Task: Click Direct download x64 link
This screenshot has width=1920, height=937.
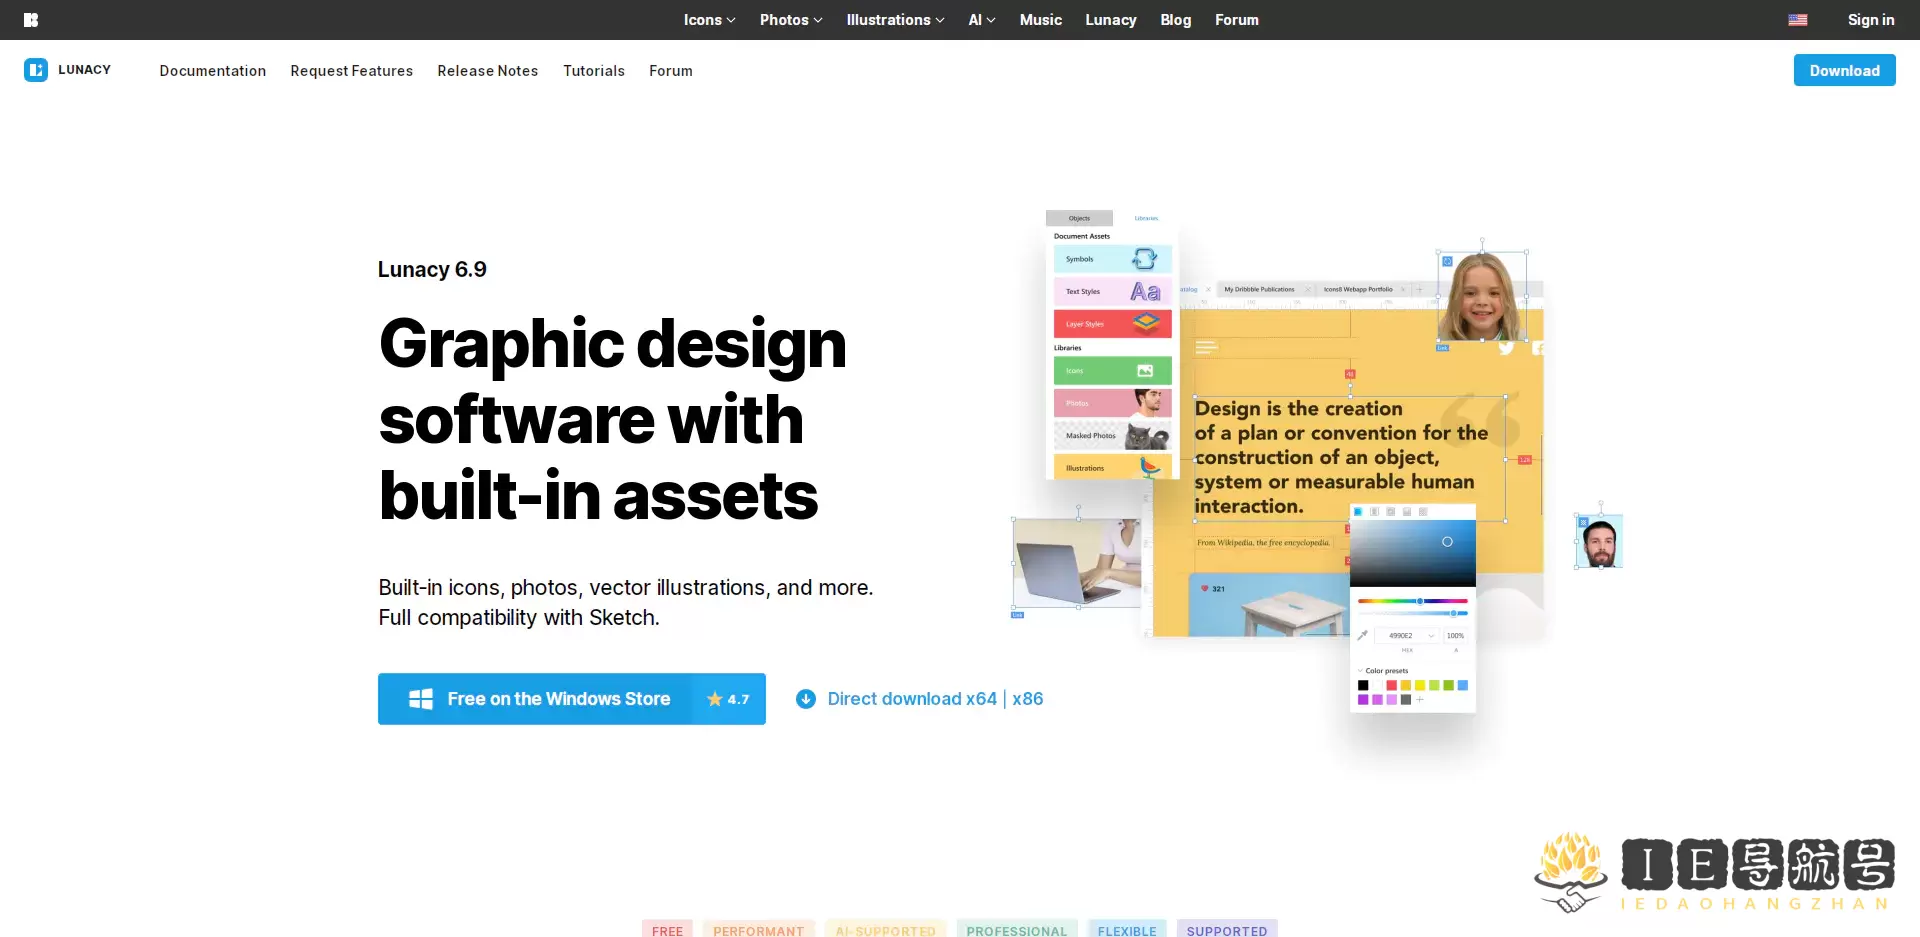Action: pyautogui.click(x=912, y=699)
